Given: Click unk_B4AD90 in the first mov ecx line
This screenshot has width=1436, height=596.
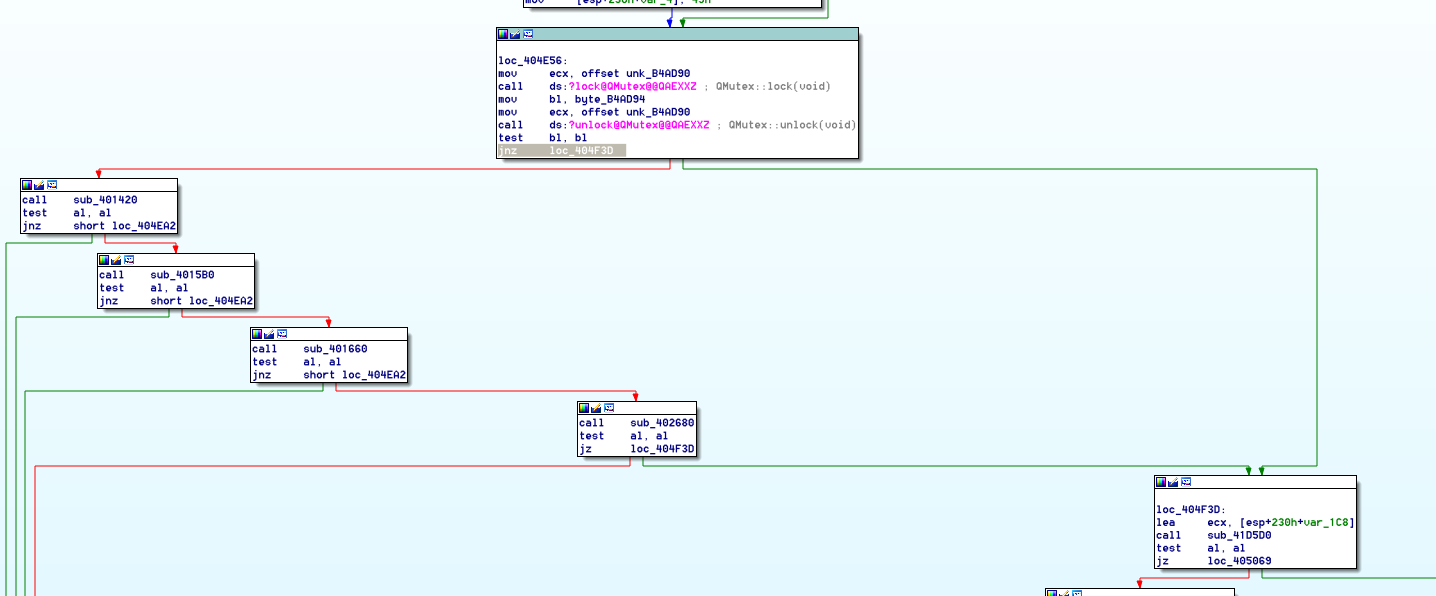Looking at the screenshot, I should 658,74.
